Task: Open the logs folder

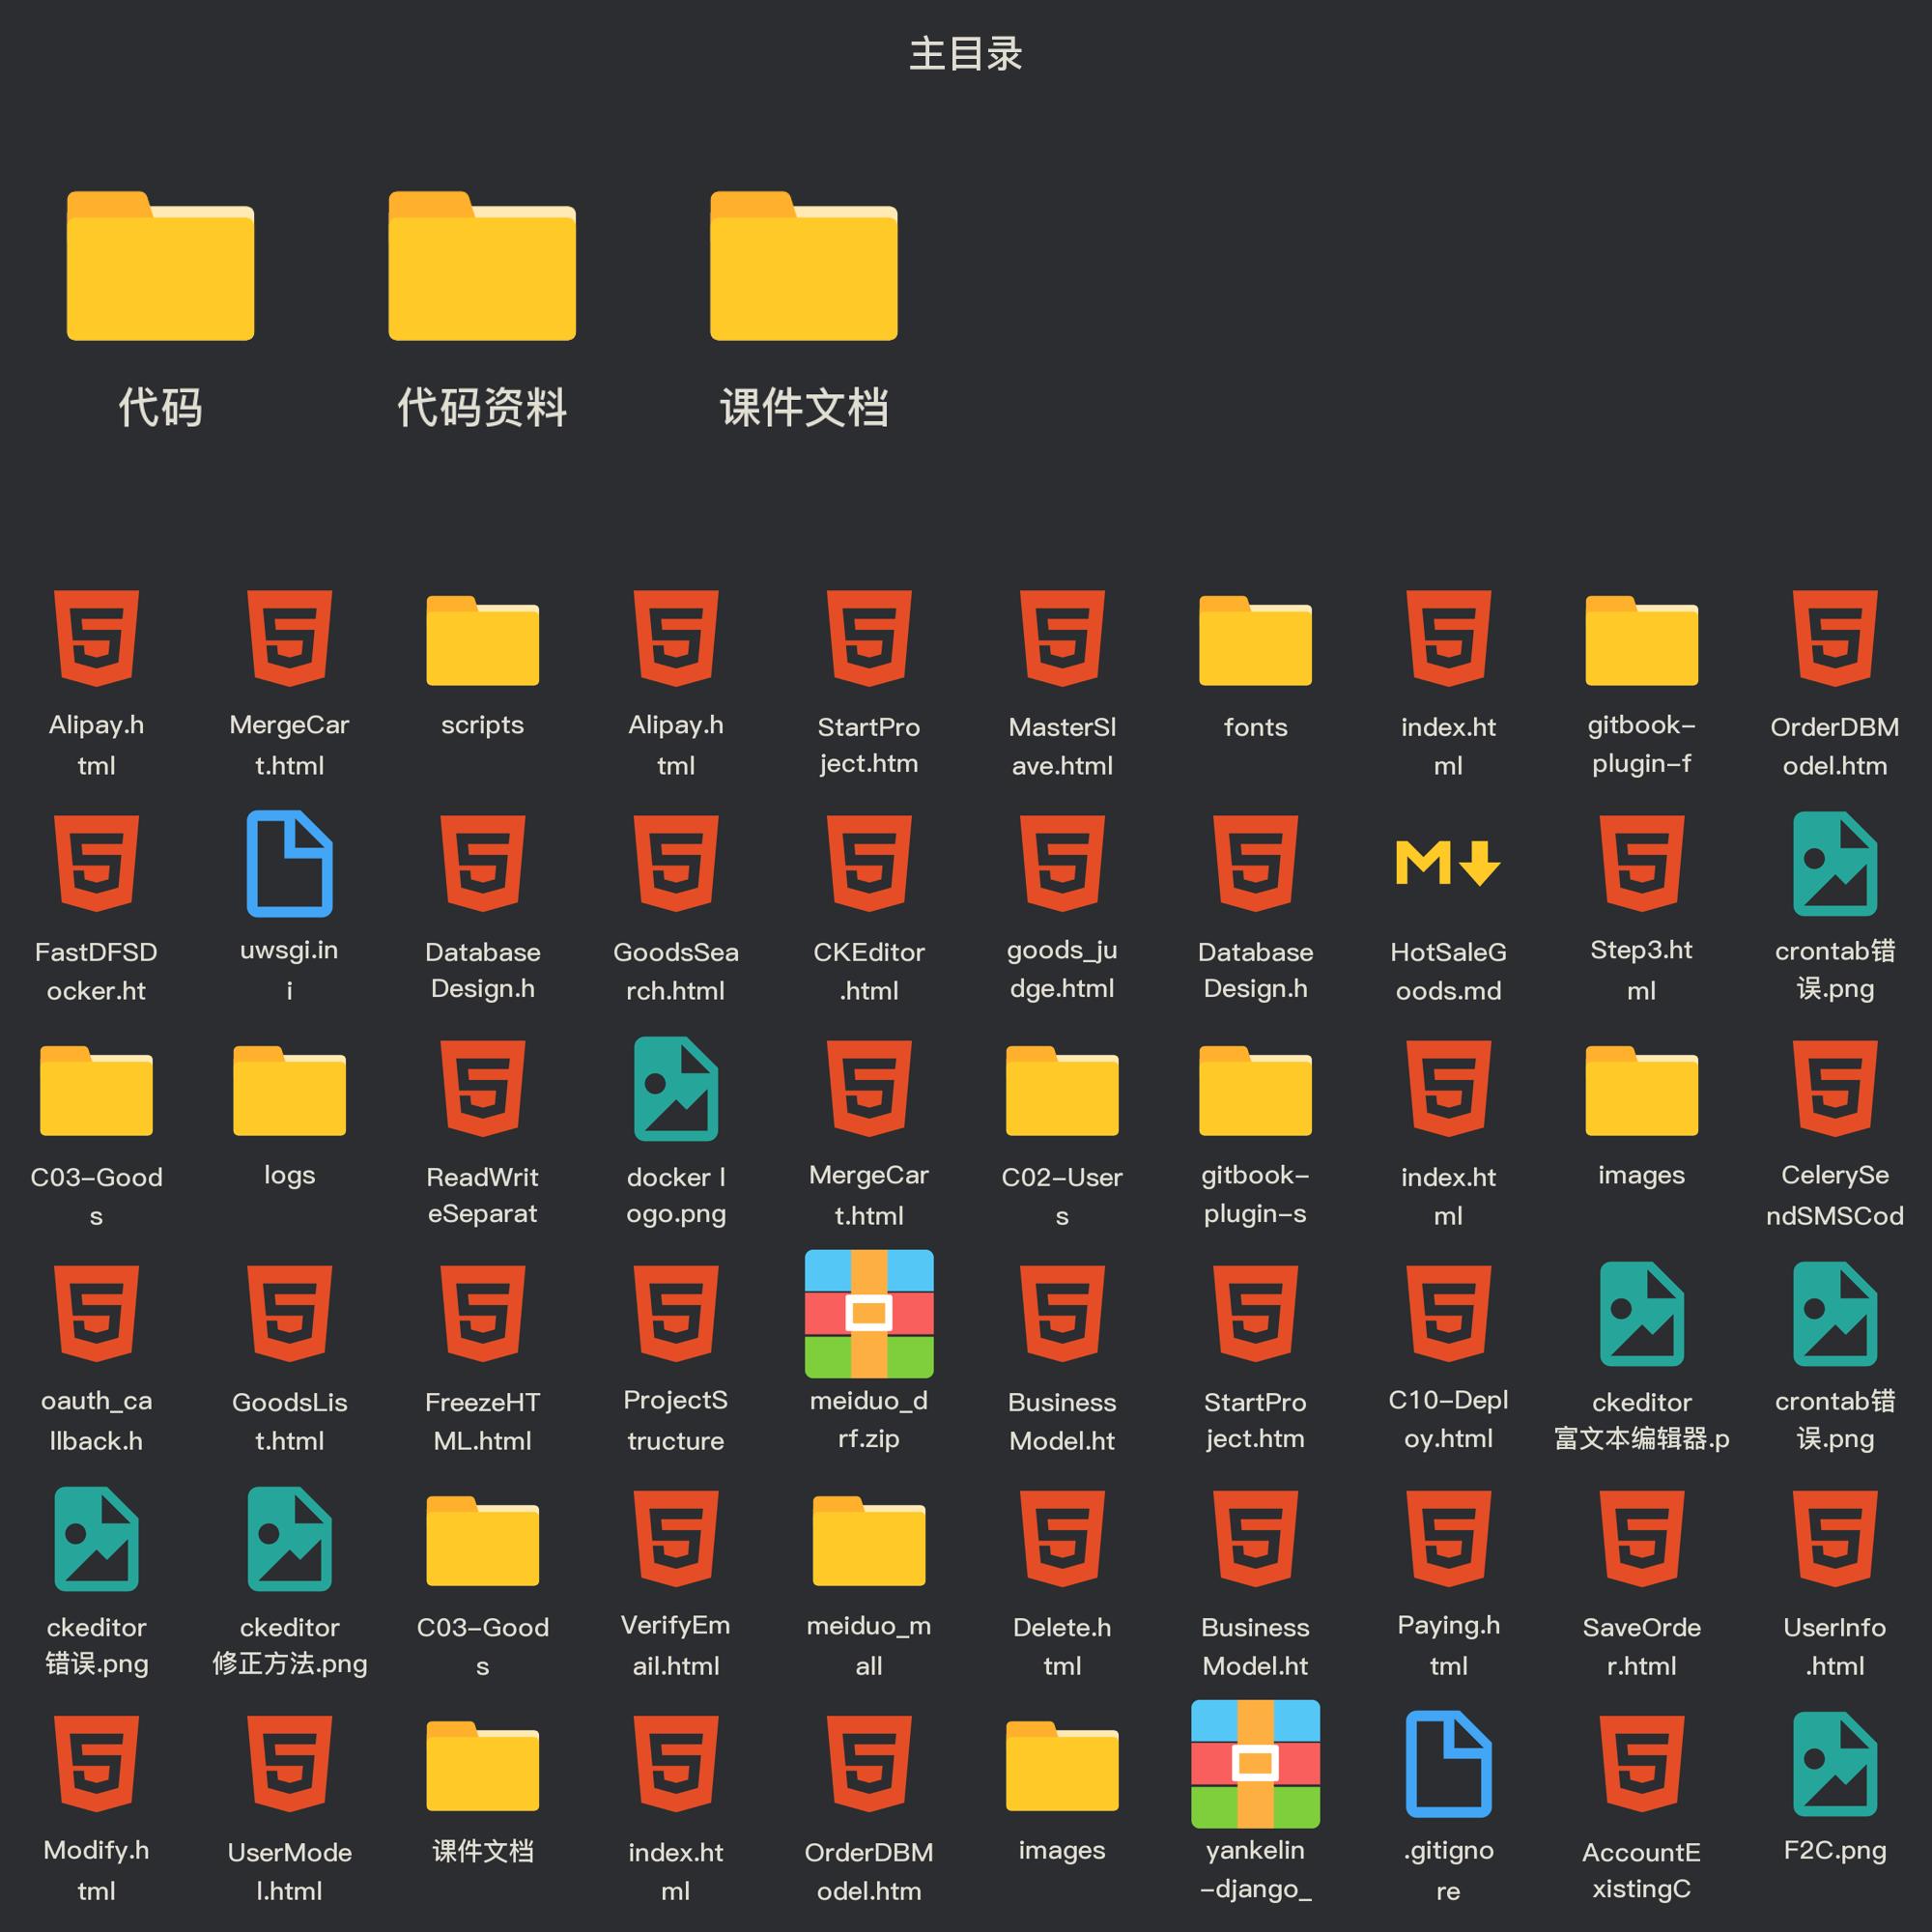Action: pyautogui.click(x=289, y=1091)
